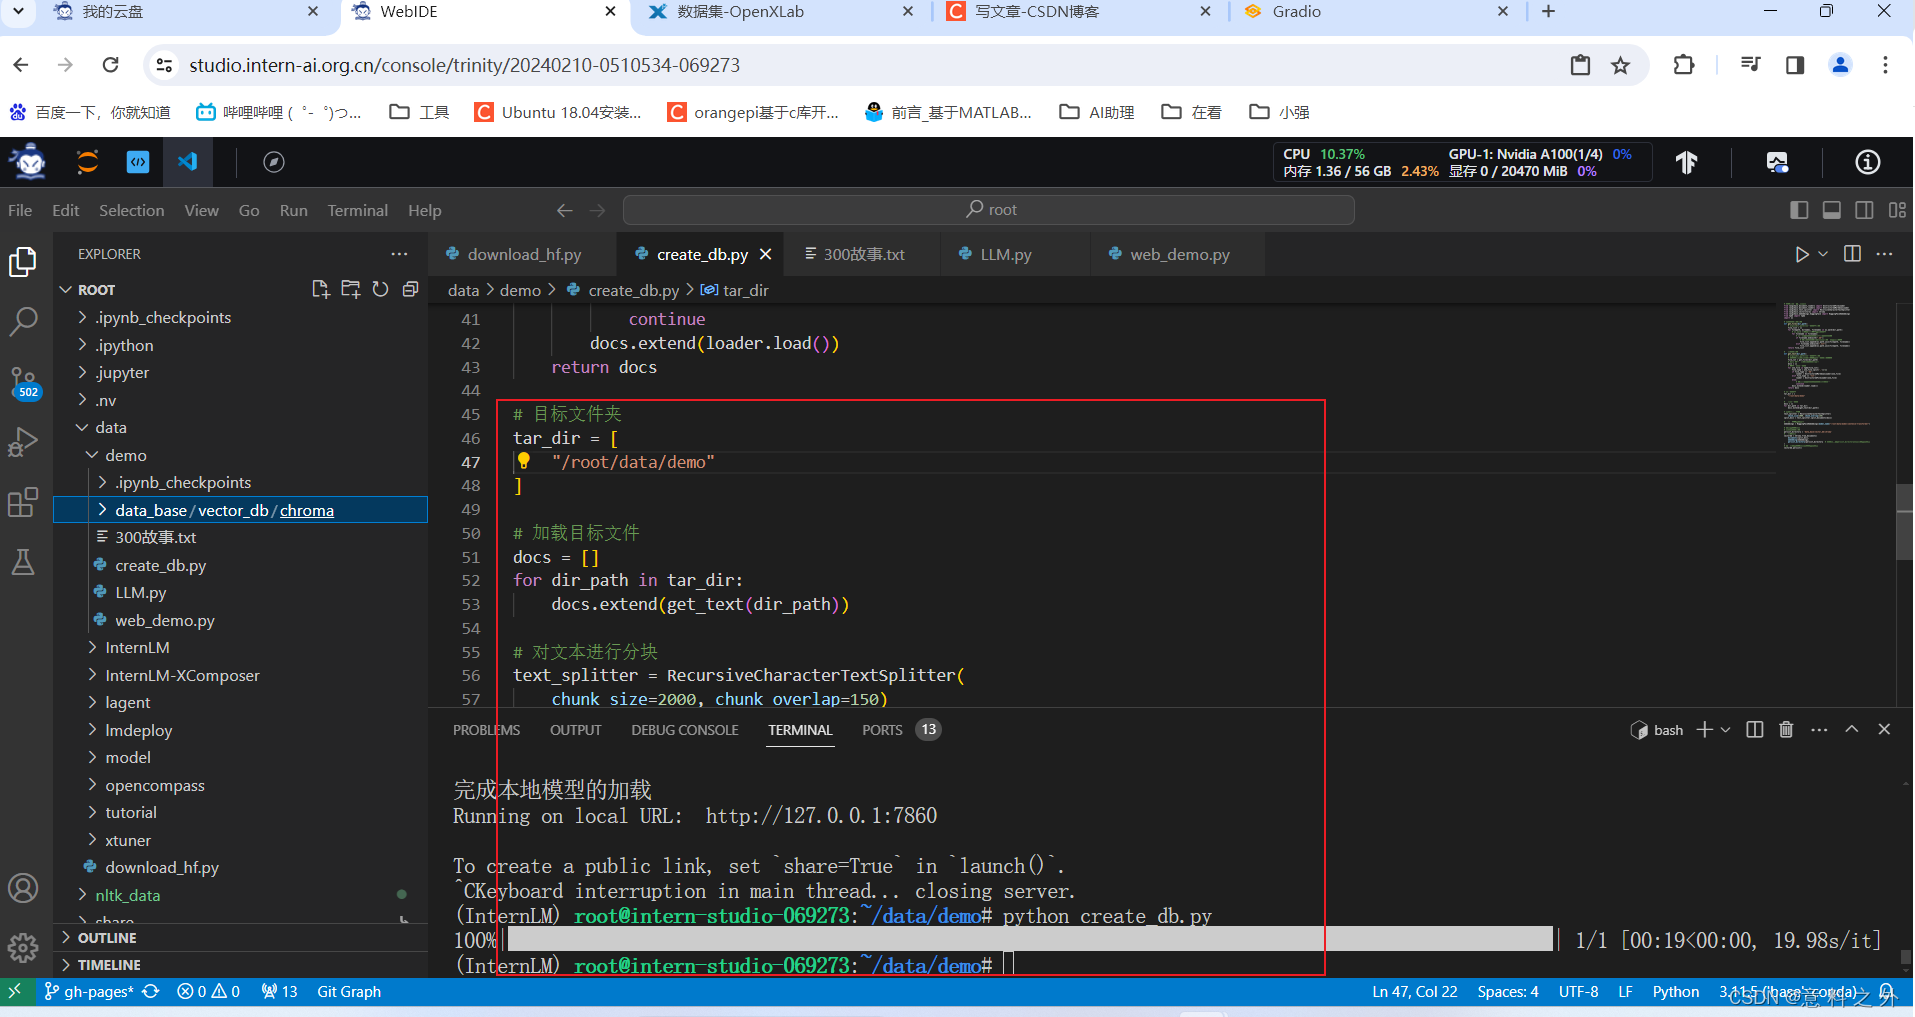Collapse the data folder

[x=240, y=427]
